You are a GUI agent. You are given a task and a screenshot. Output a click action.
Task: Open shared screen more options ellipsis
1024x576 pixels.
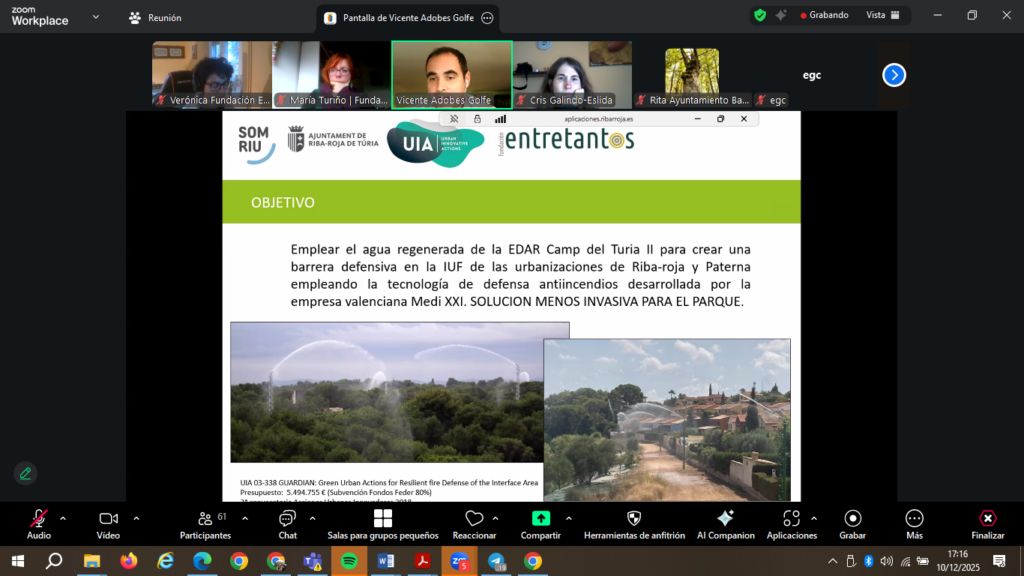point(487,18)
